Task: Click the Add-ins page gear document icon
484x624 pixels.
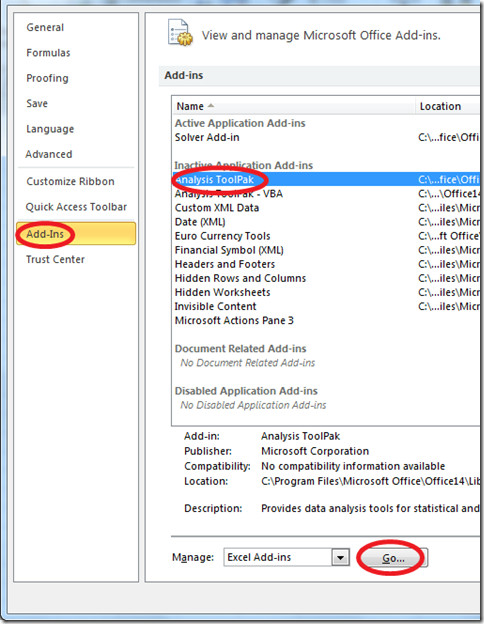Action: pos(180,33)
